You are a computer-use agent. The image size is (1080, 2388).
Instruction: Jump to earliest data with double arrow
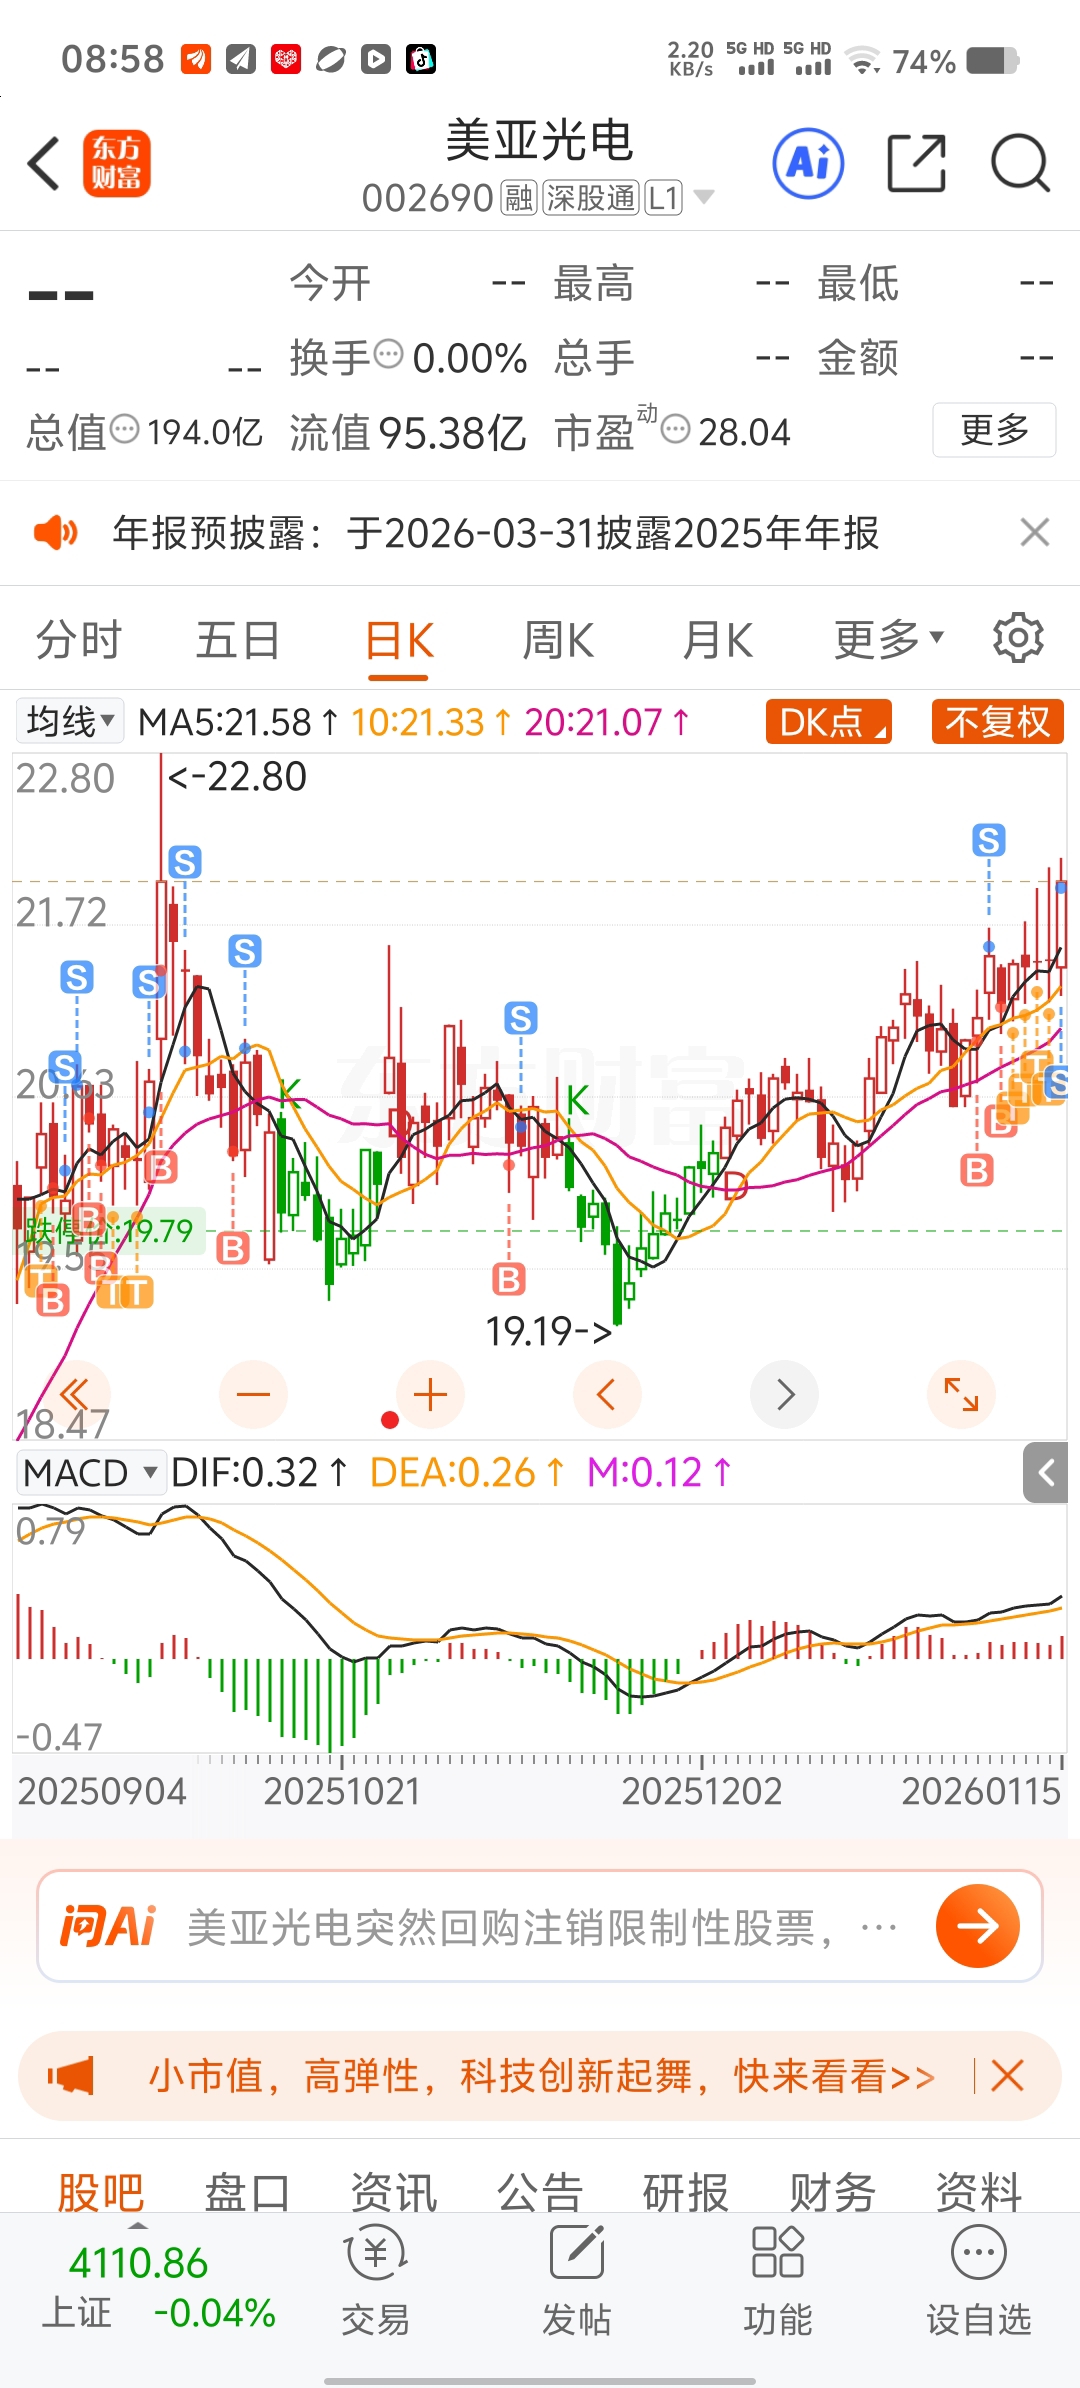click(x=75, y=1394)
